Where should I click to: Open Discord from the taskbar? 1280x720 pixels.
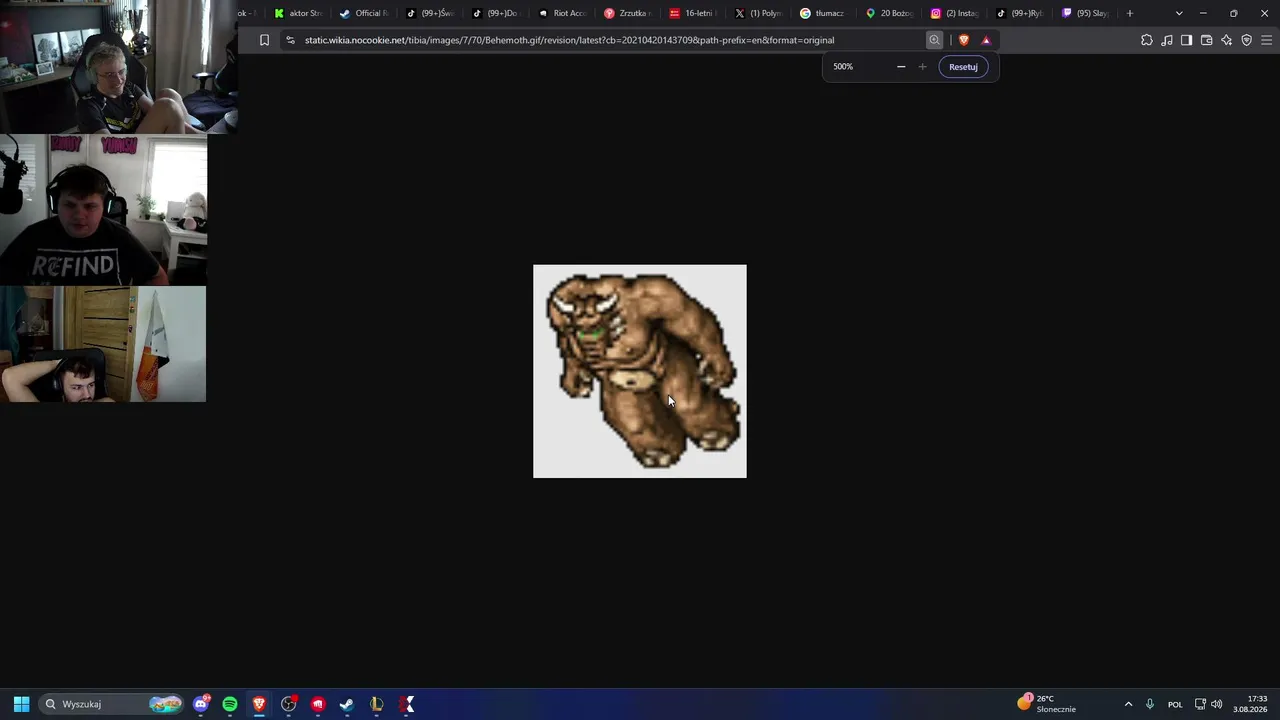[201, 704]
